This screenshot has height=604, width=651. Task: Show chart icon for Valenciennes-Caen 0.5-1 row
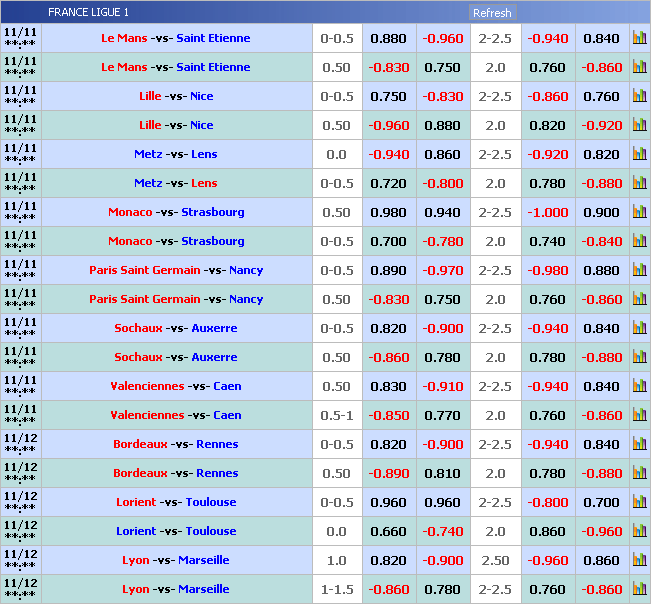coord(639,416)
